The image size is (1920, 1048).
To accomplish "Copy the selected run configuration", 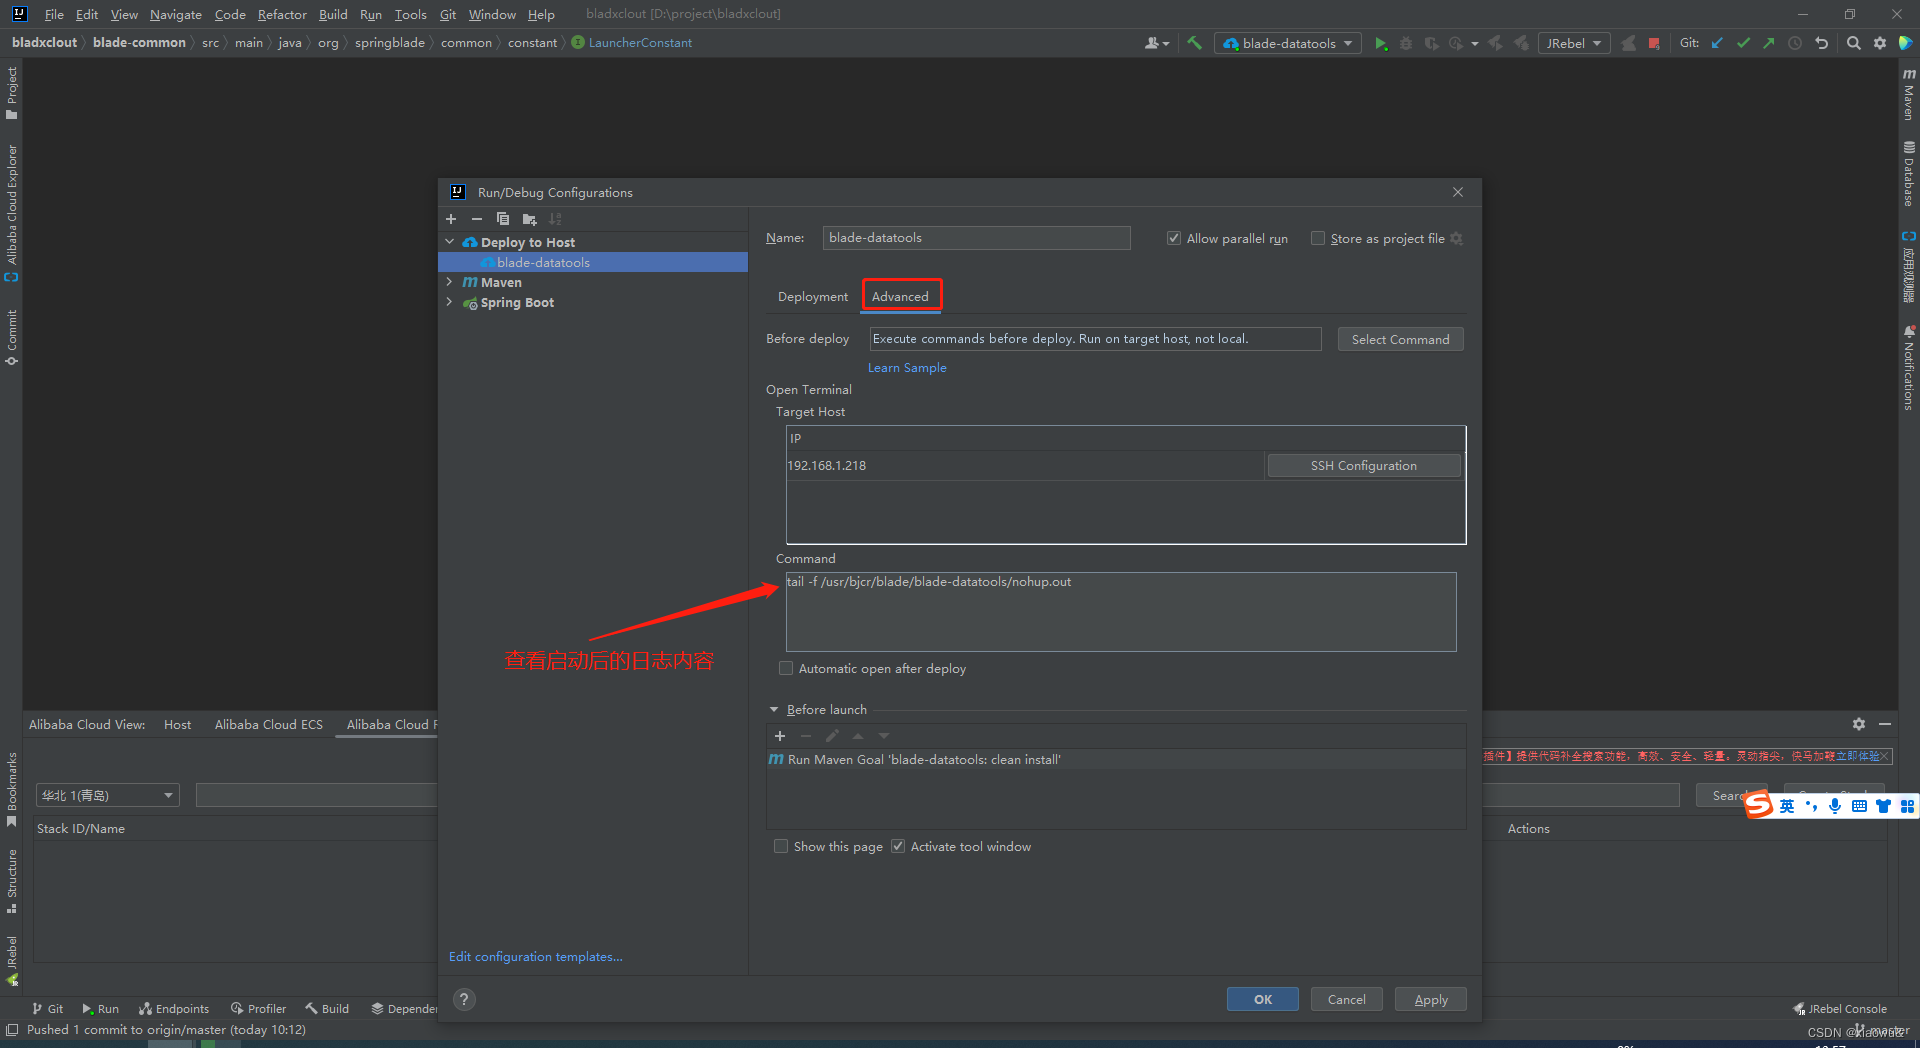I will tap(503, 219).
